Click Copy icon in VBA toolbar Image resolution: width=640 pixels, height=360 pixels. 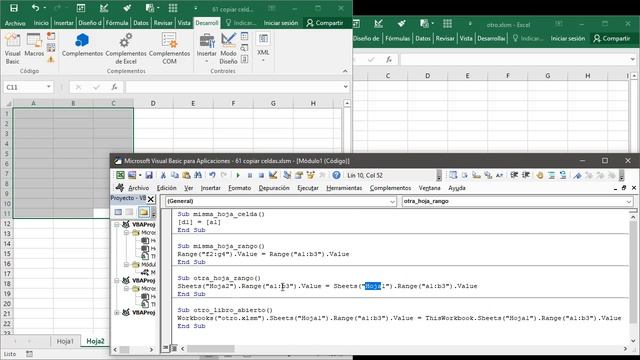[175, 175]
